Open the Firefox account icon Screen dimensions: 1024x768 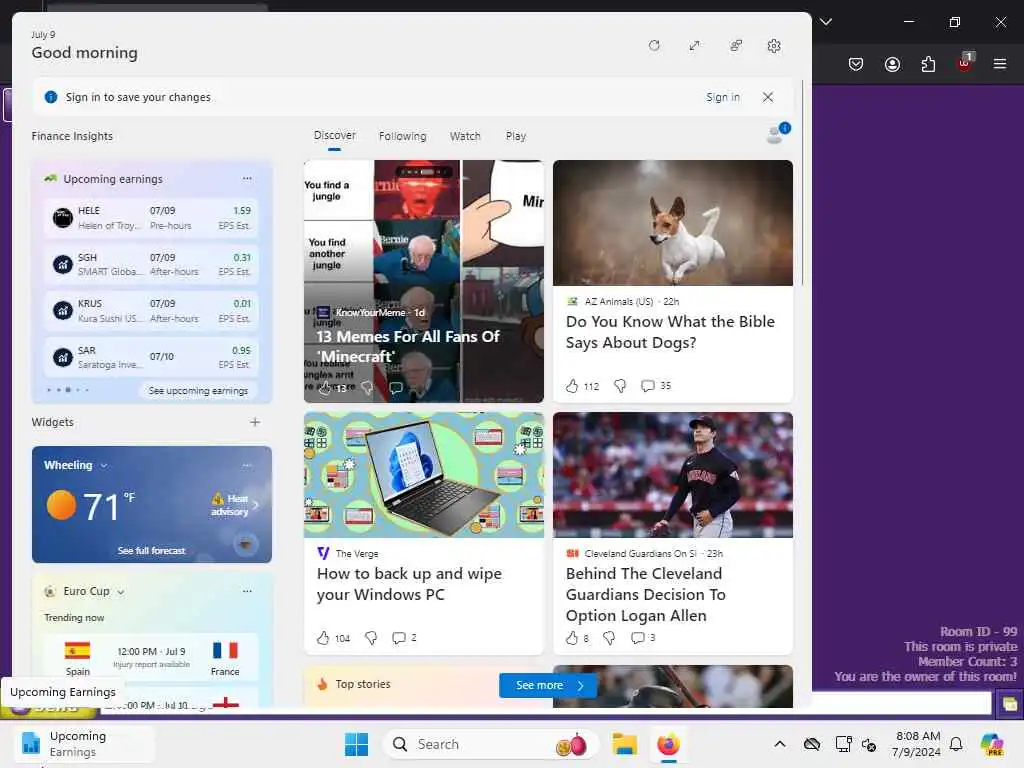coord(892,64)
